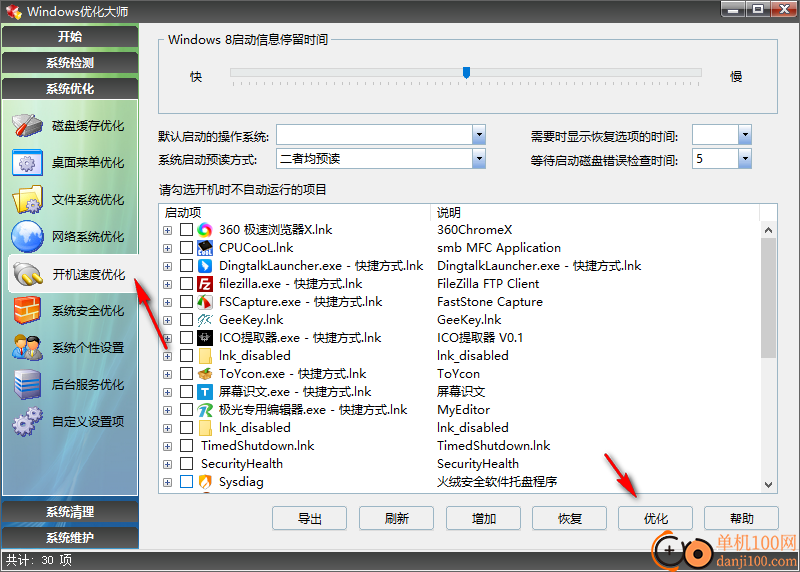Click the 帮助 button

[741, 518]
